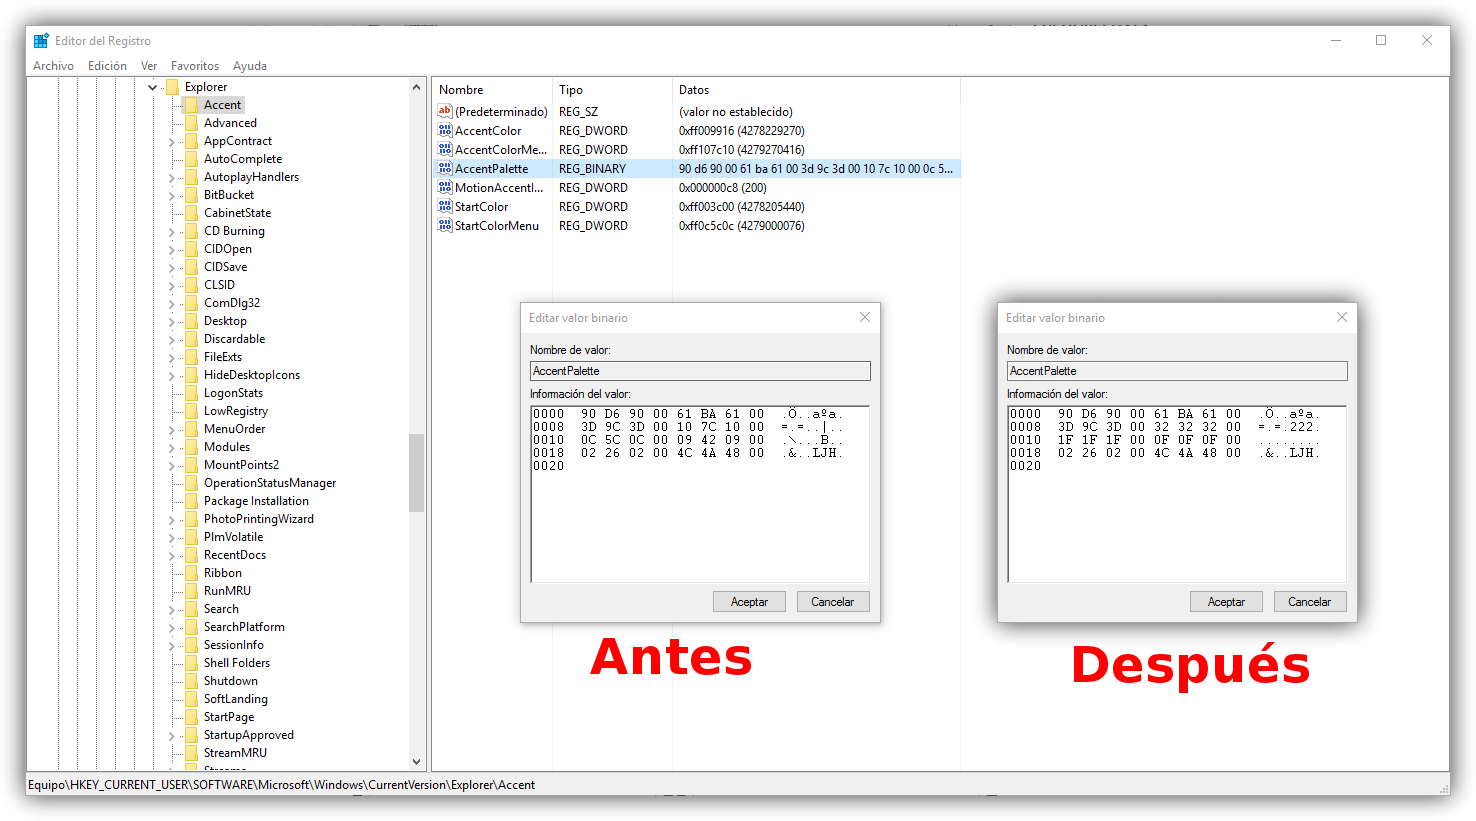Click Aceptar in the left binary edit dialog
This screenshot has width=1476, height=821.
pos(749,602)
